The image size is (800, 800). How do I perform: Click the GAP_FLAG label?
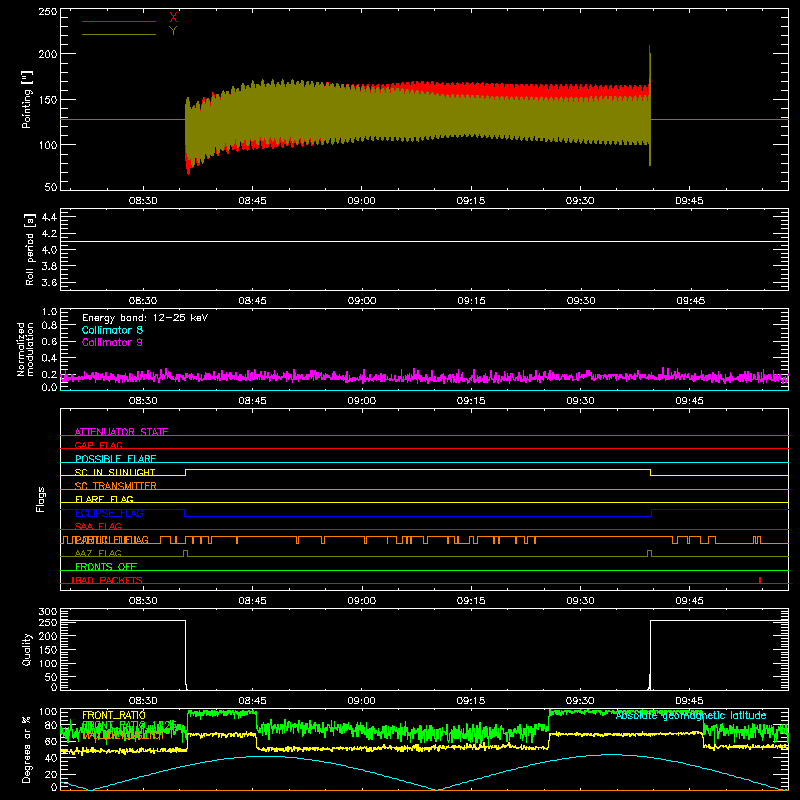[98, 445]
